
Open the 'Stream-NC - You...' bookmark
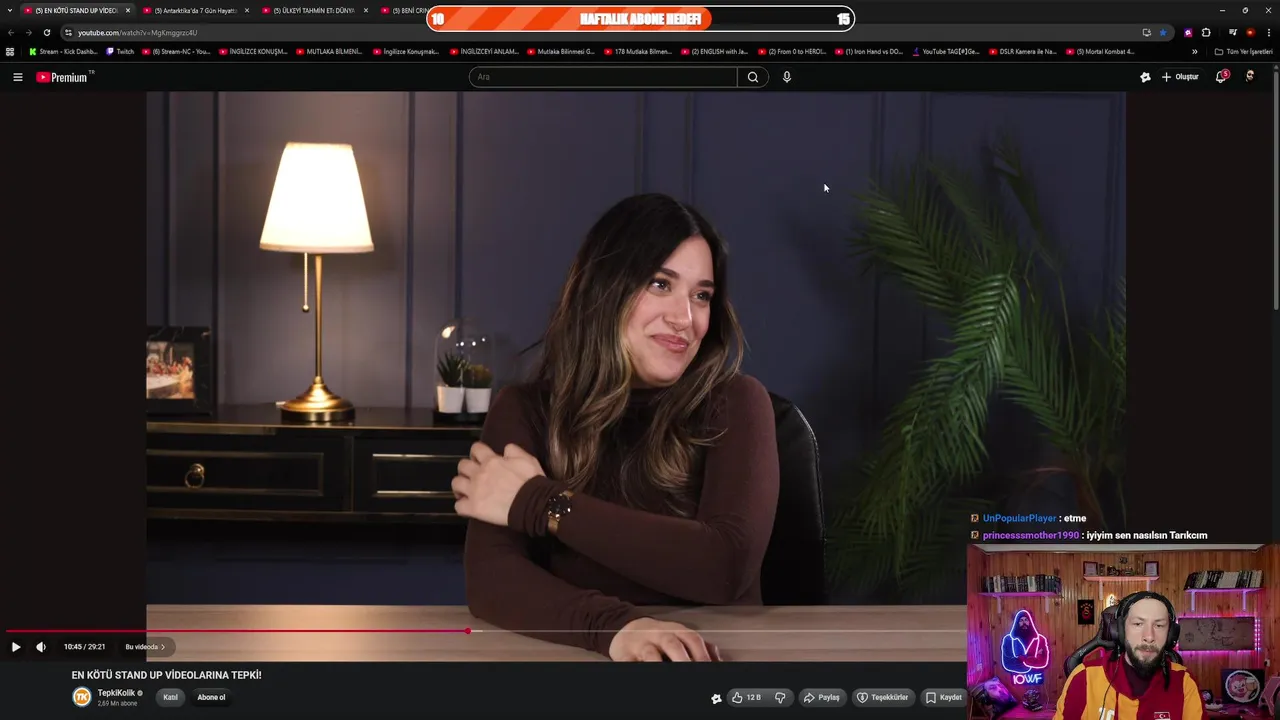point(176,51)
